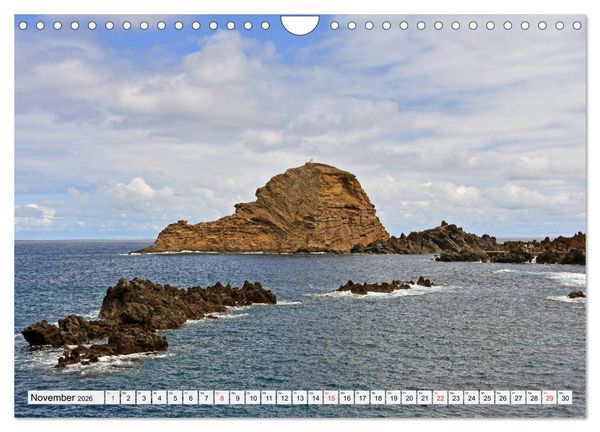
Task: Select date cell 1 in calendar strip
Action: point(112,398)
